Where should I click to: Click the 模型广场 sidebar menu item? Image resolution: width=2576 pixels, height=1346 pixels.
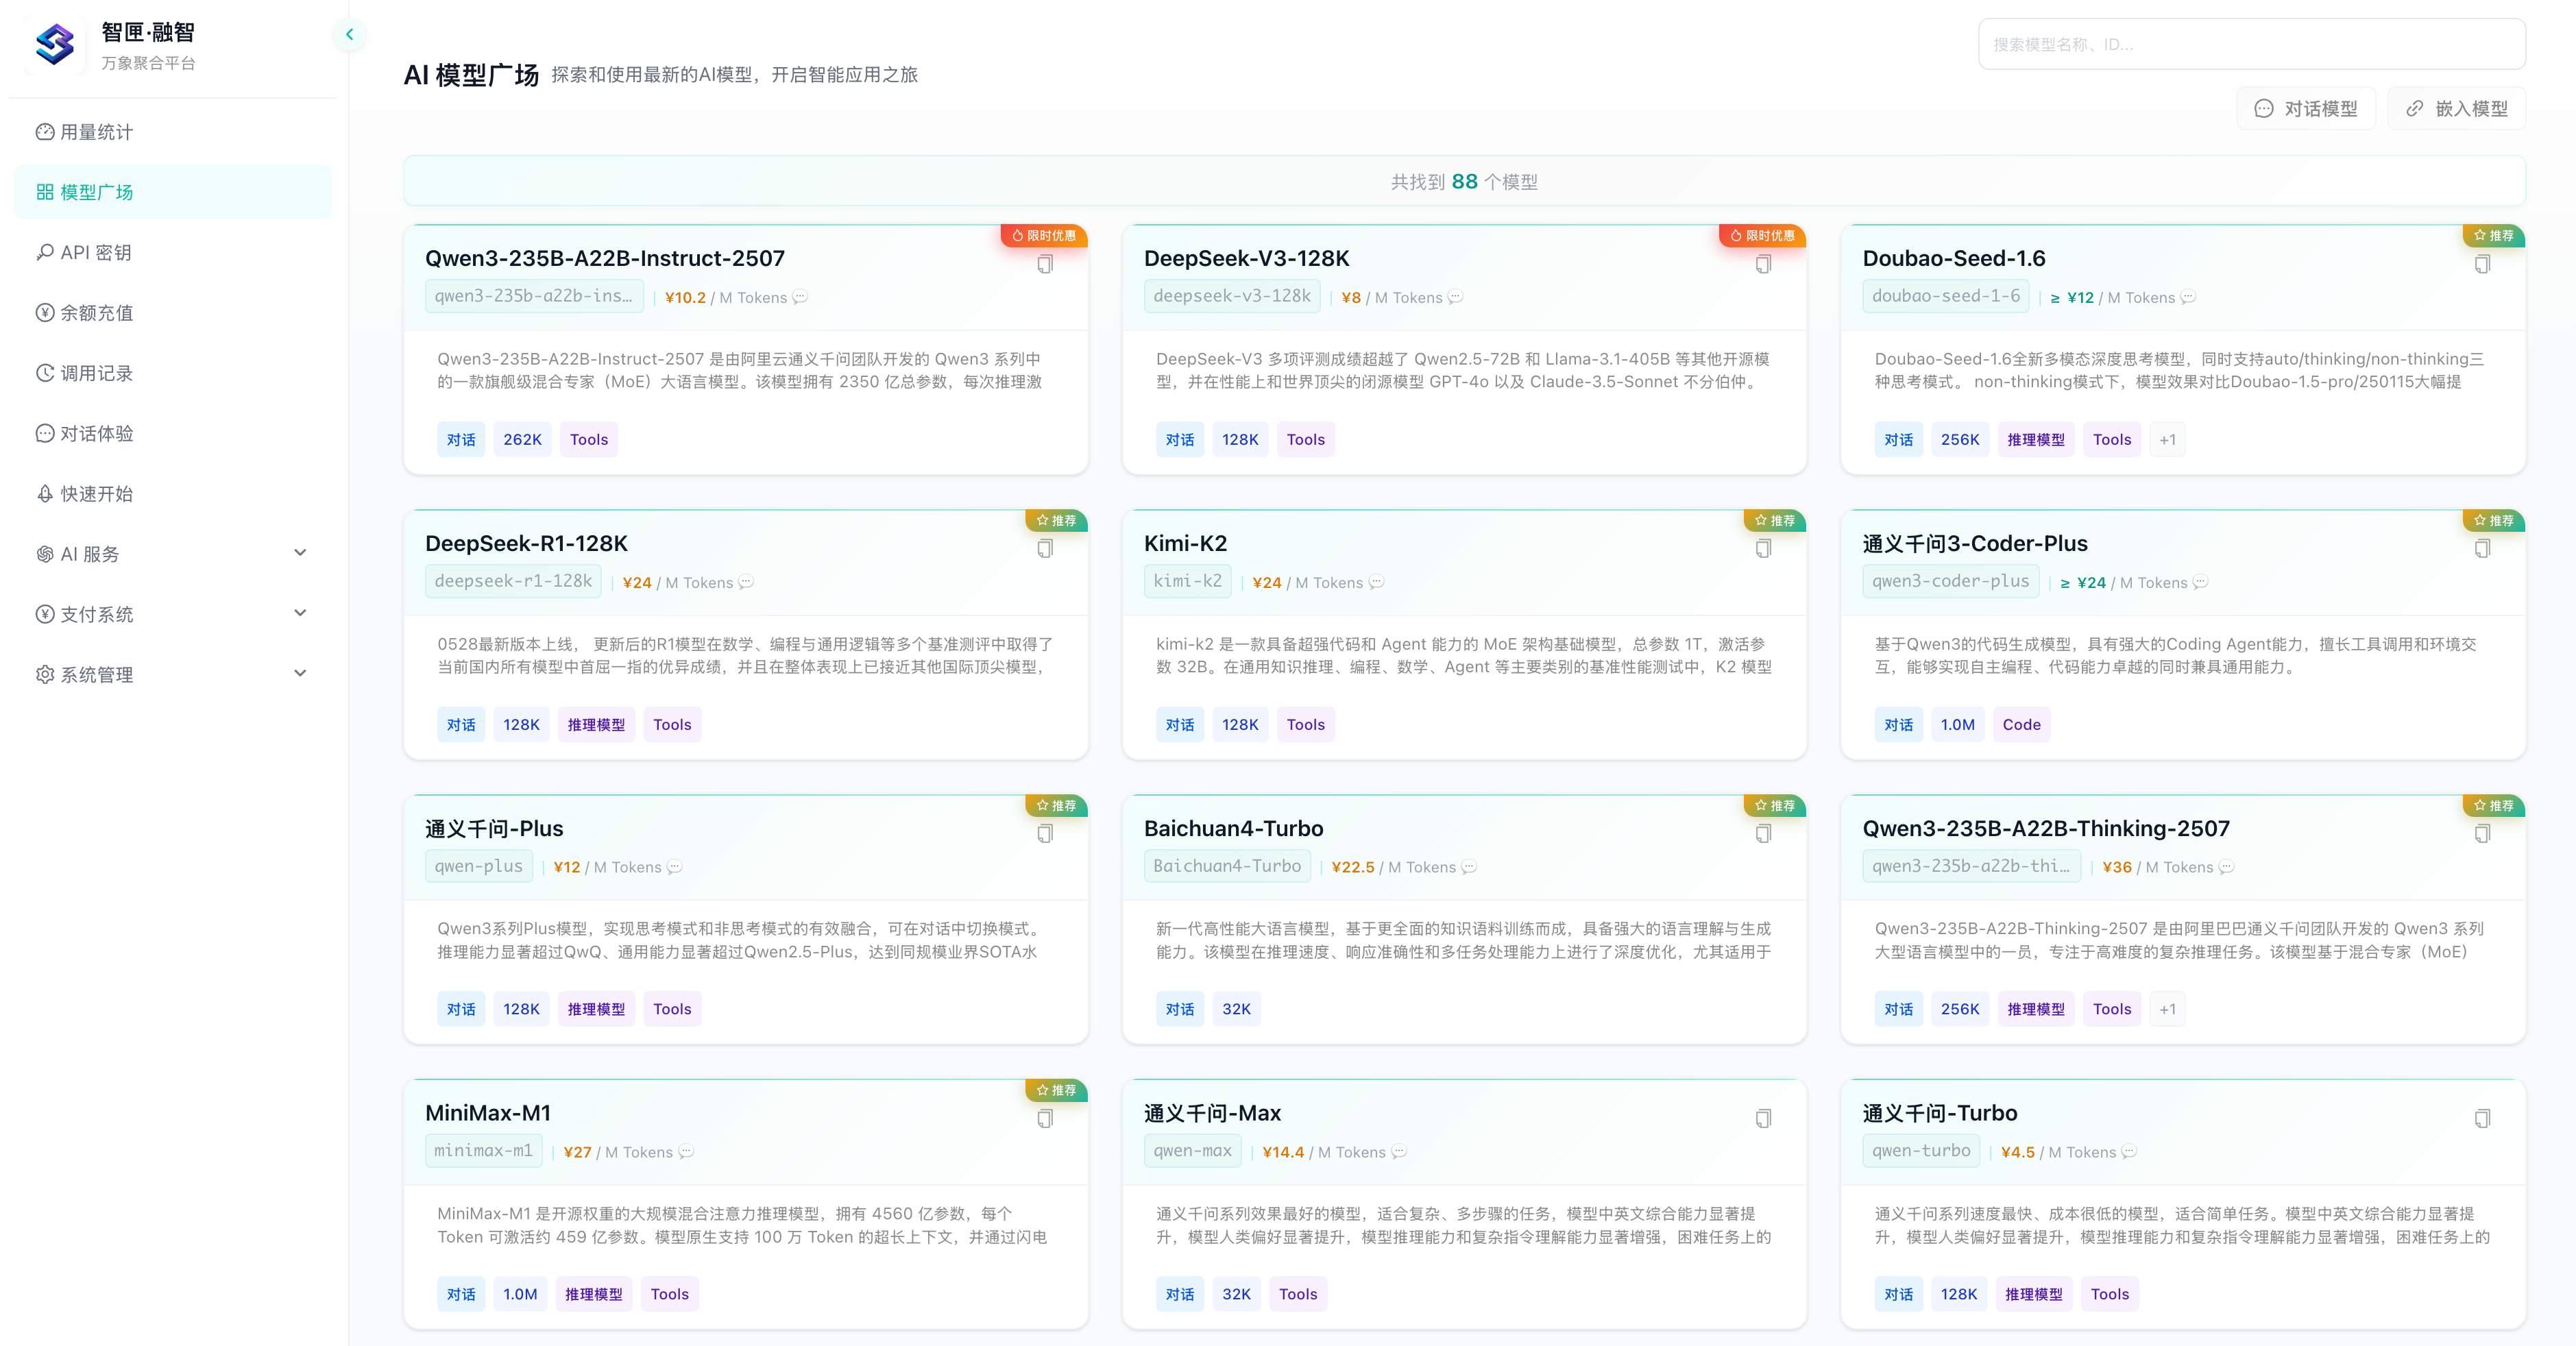96,191
